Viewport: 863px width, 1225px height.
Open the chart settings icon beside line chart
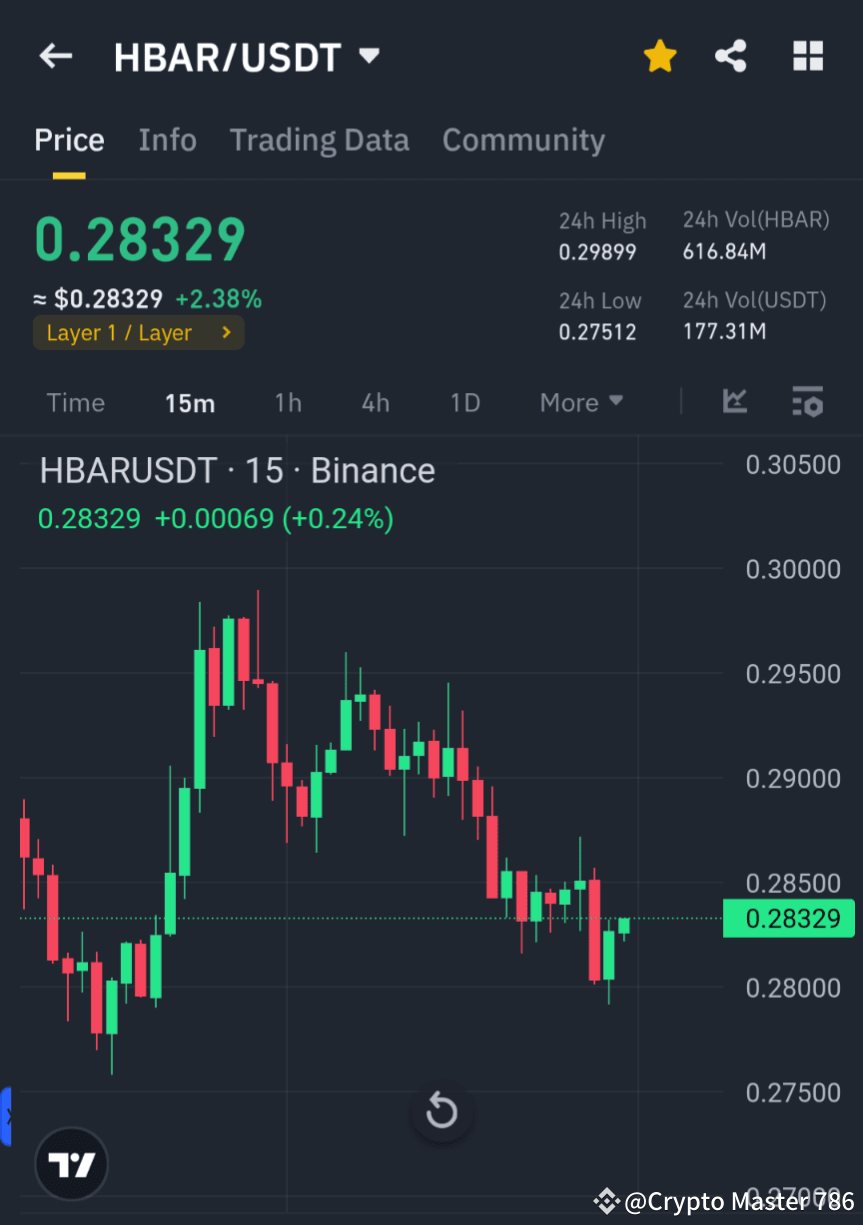(807, 402)
